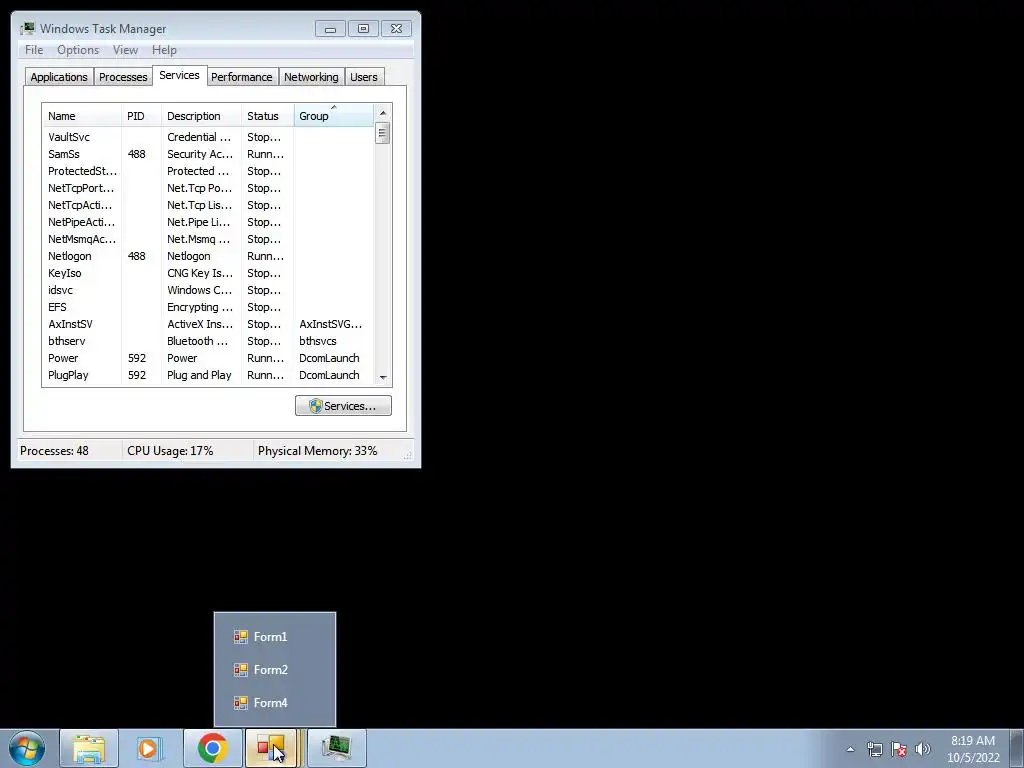Maximize the Windows Task Manager window
The height and width of the screenshot is (768, 1024).
point(363,29)
